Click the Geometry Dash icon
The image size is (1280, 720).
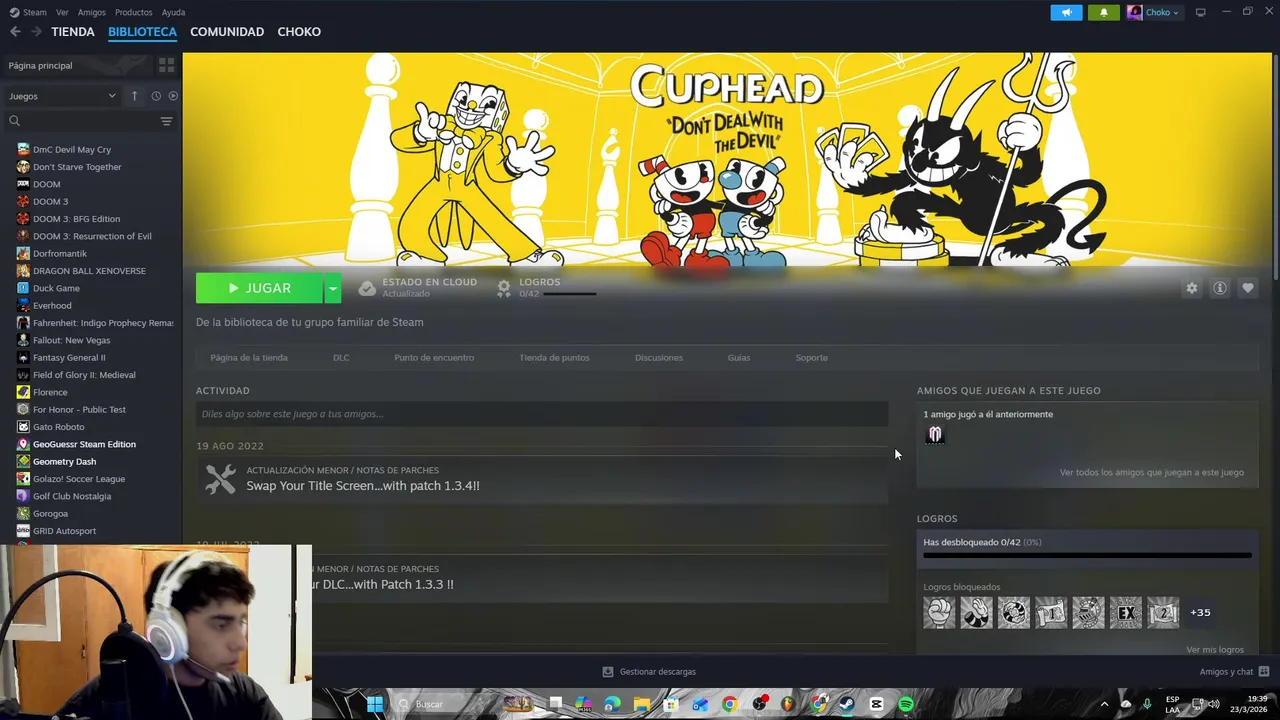23,461
